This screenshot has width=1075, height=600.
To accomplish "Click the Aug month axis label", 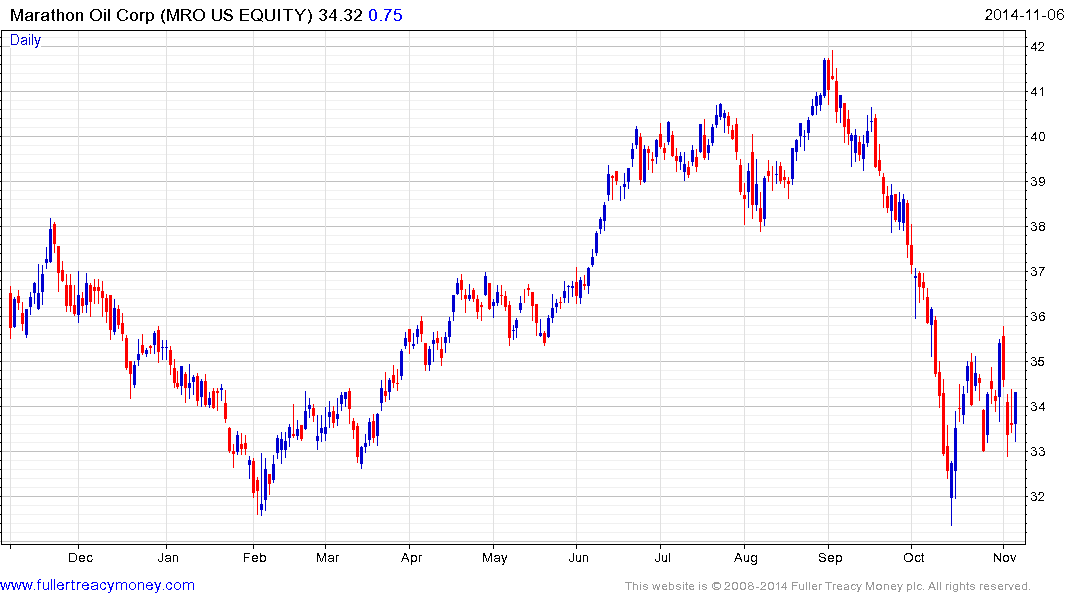I will click(746, 557).
